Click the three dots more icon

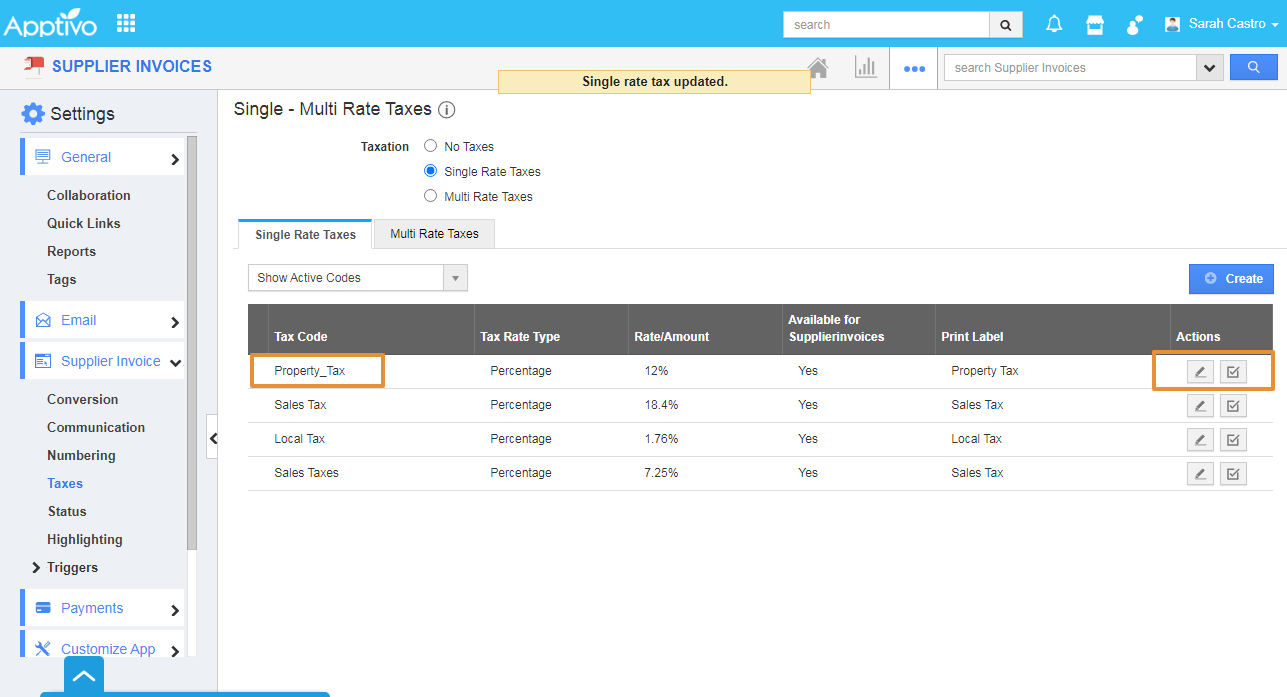[914, 69]
